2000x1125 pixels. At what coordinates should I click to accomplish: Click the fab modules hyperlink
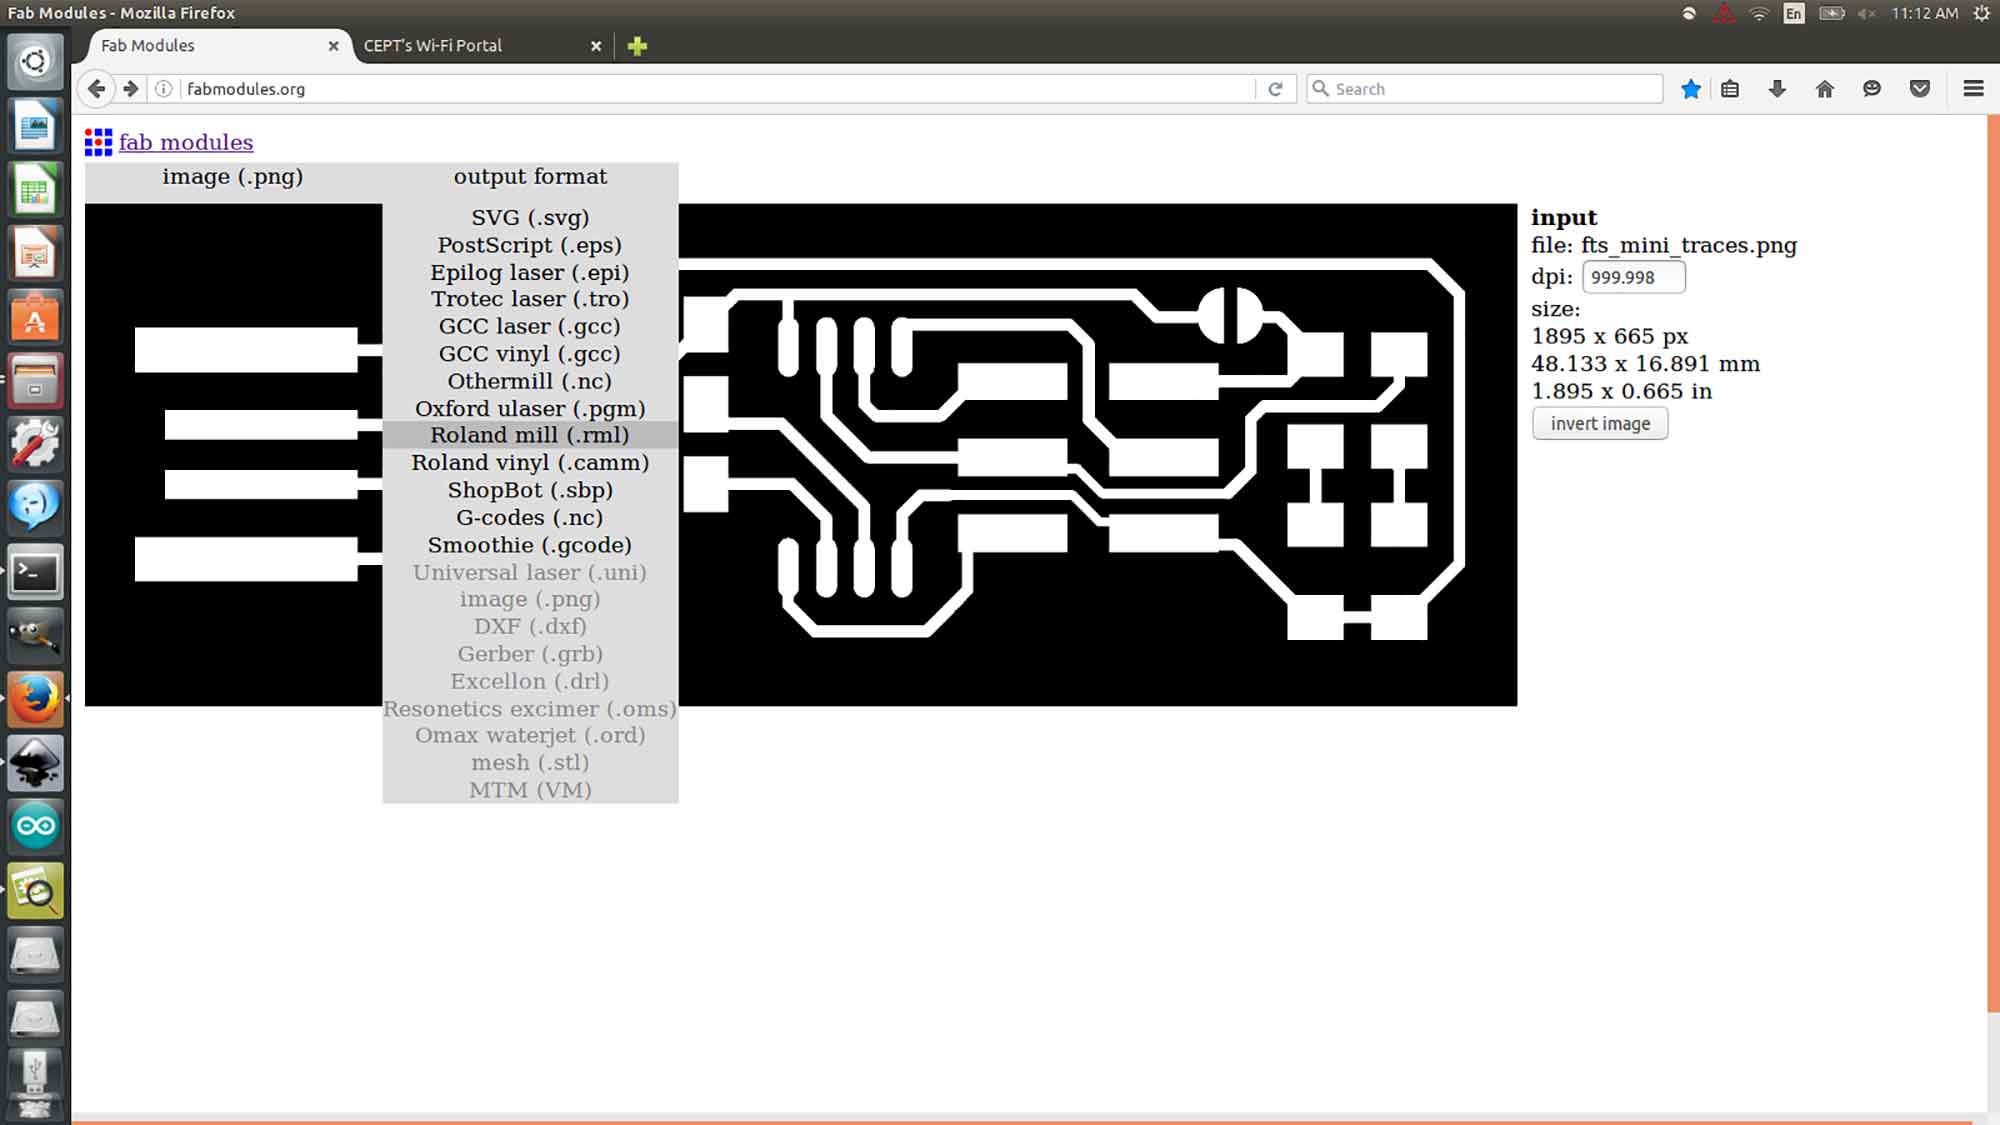tap(185, 141)
